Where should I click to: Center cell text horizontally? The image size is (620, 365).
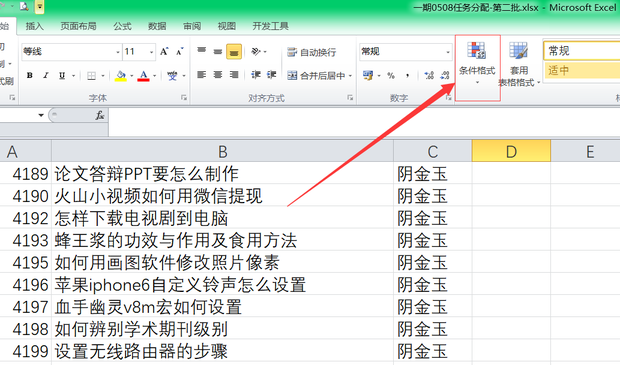pyautogui.click(x=217, y=75)
